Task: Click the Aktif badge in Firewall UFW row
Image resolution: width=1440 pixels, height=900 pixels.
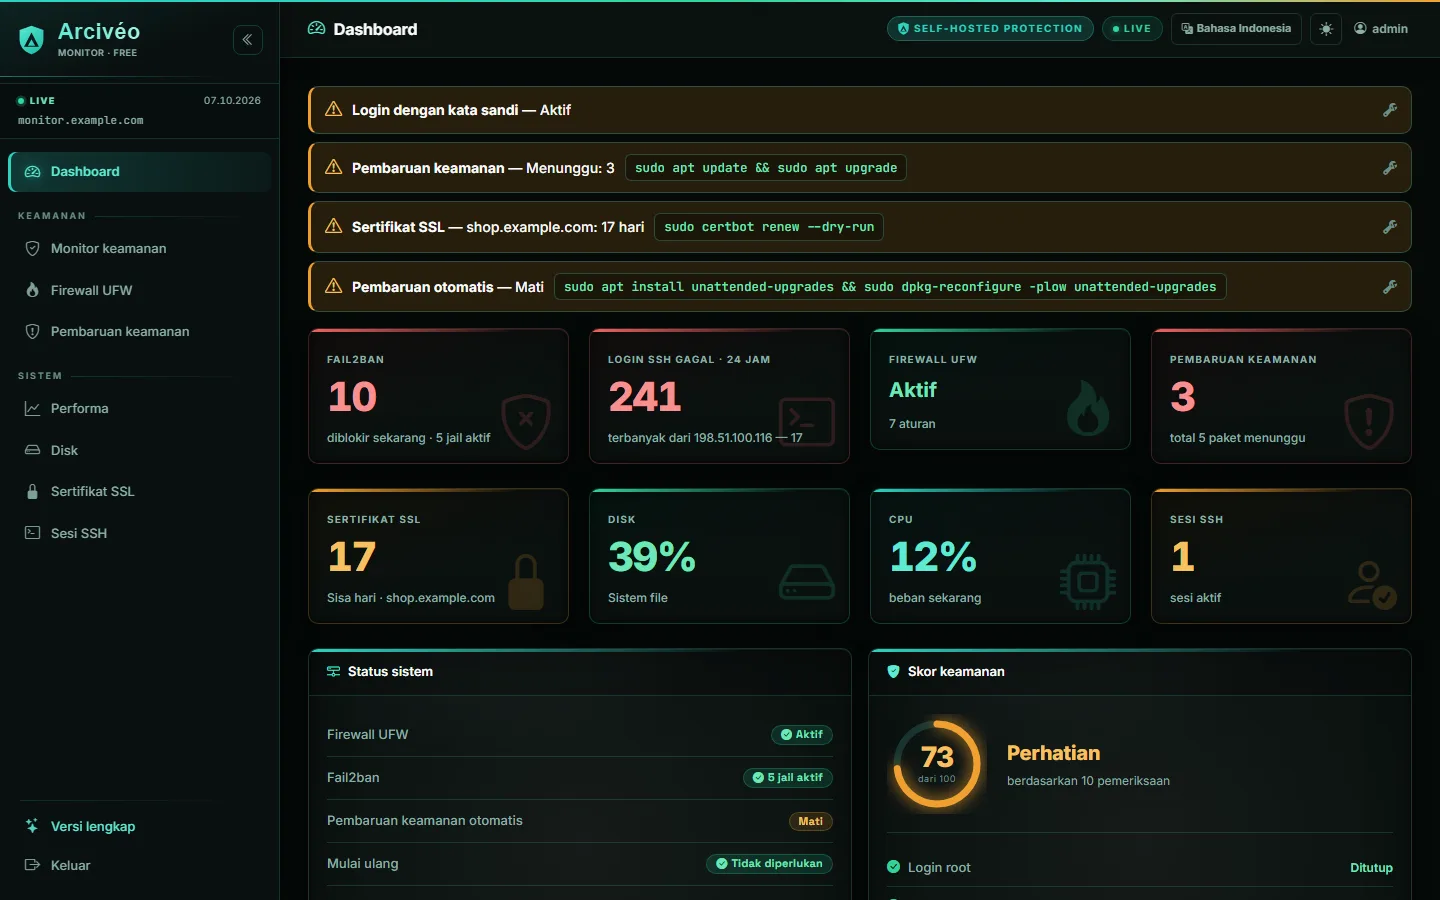Action: pos(802,735)
